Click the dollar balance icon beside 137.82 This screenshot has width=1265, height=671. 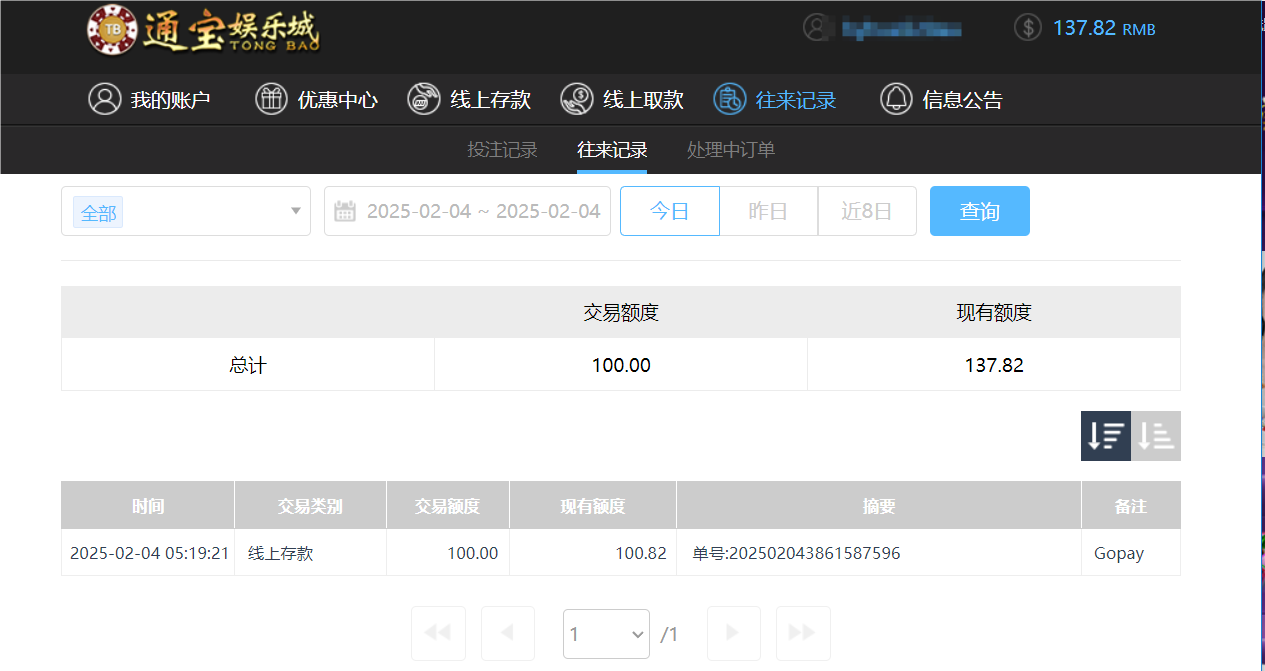pyautogui.click(x=1027, y=27)
